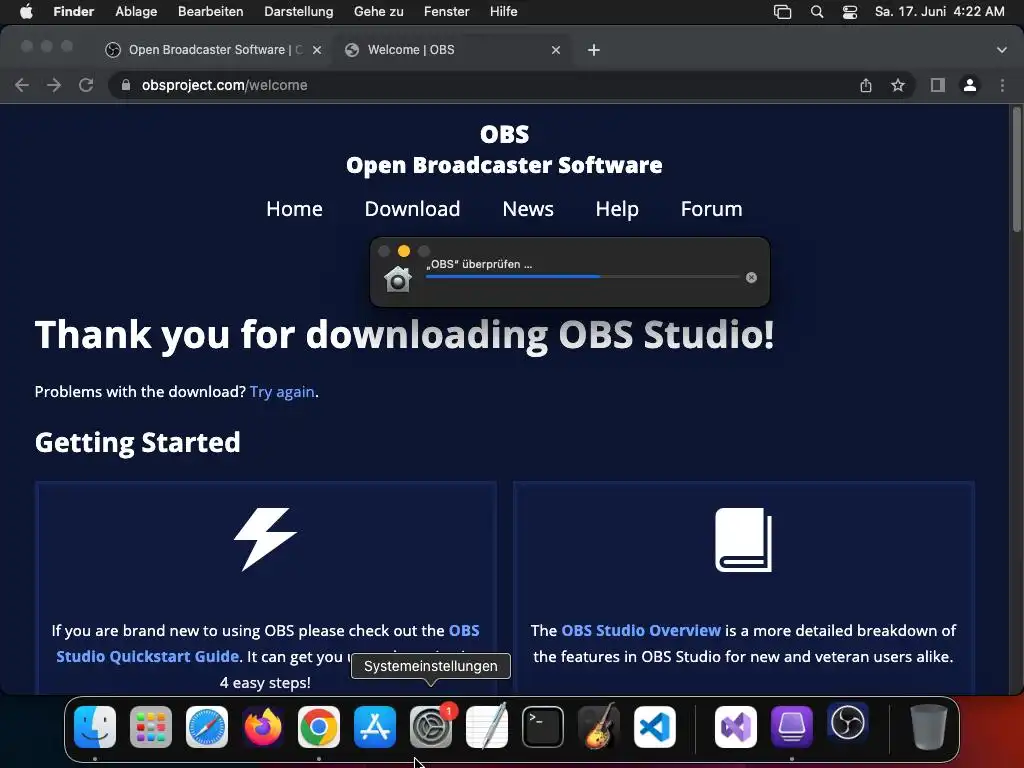Open the Forum link
The height and width of the screenshot is (768, 1024).
point(711,209)
